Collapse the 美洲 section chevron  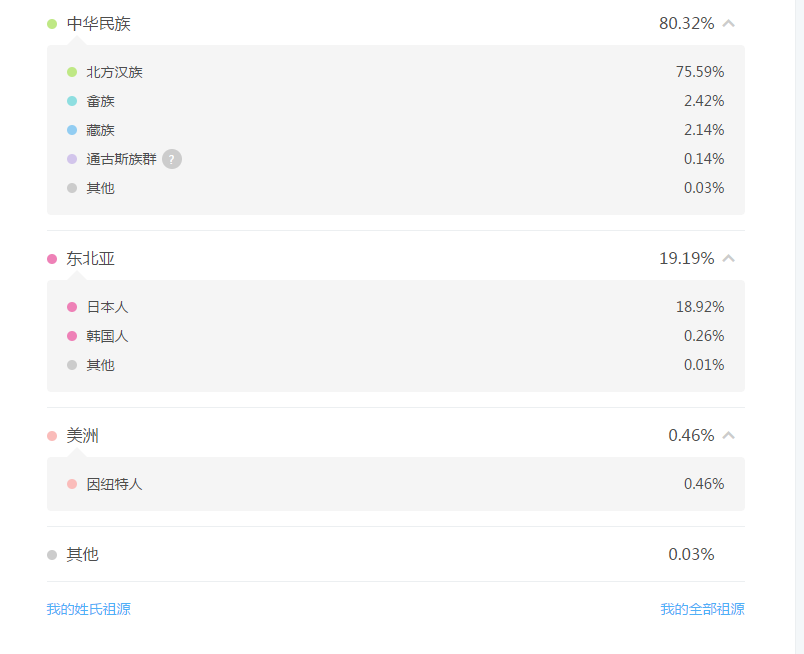729,435
